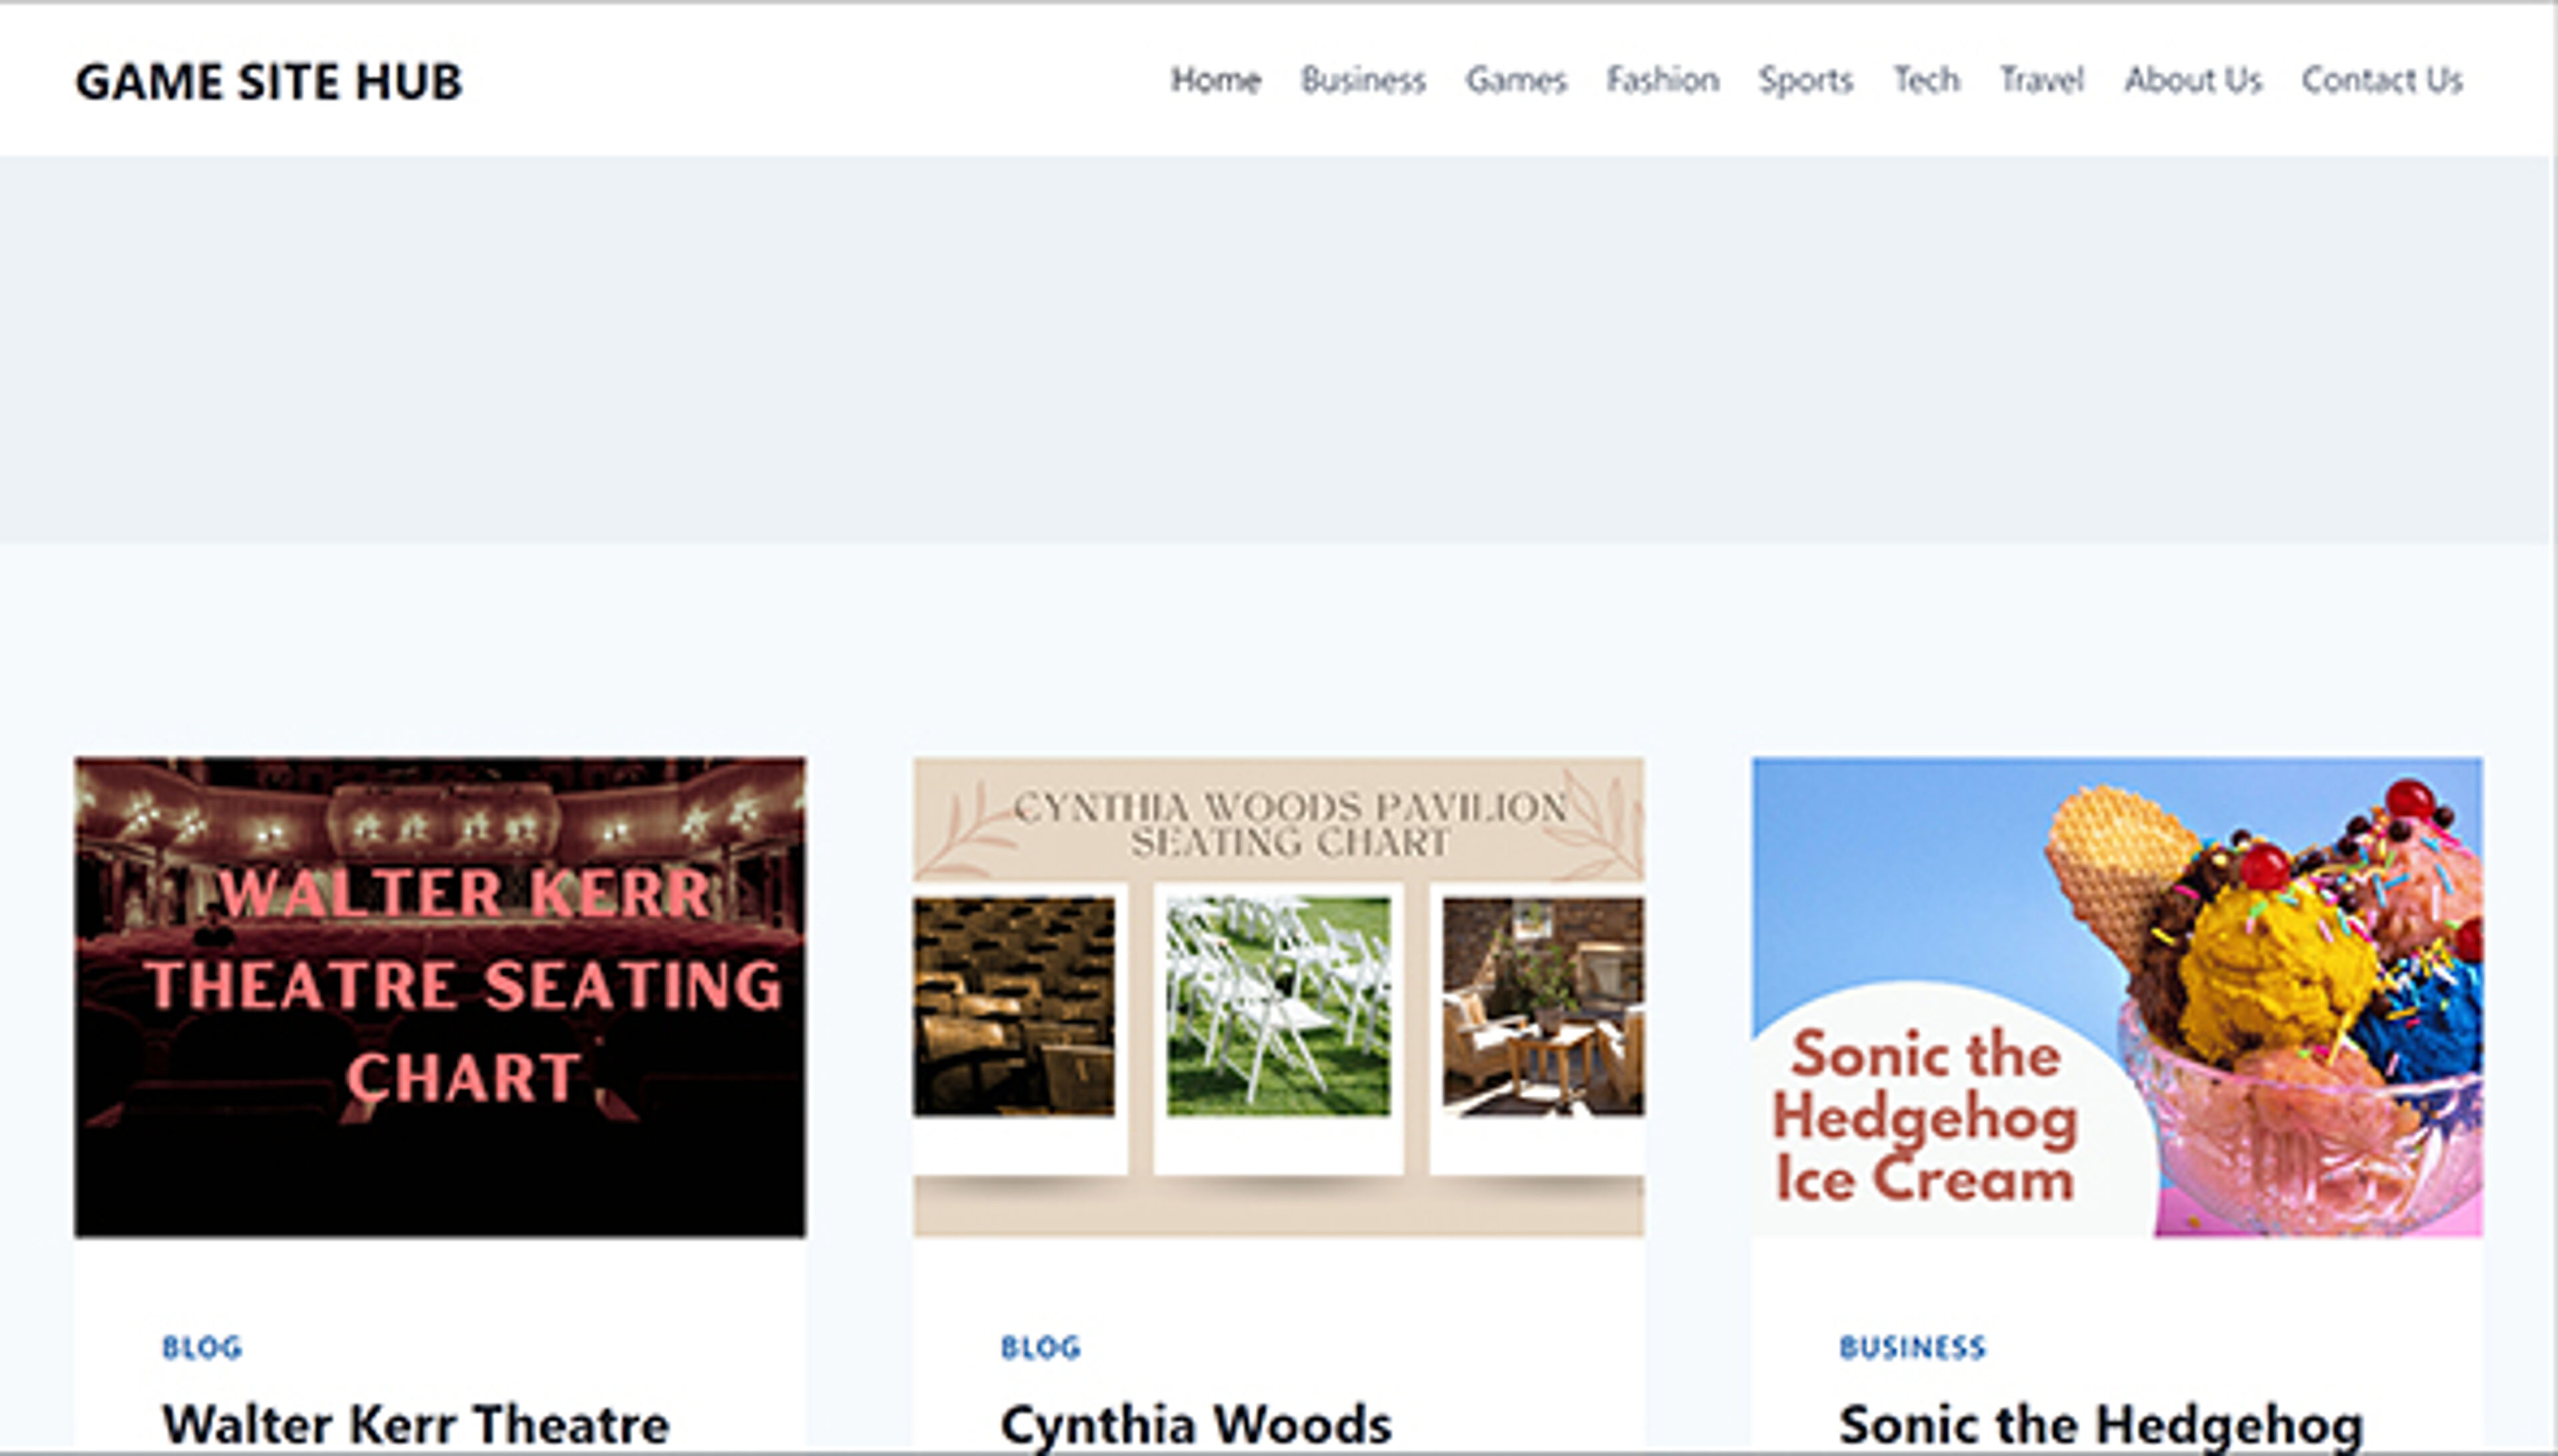Visit the Fashion section
2558x1456 pixels.
tap(1663, 81)
